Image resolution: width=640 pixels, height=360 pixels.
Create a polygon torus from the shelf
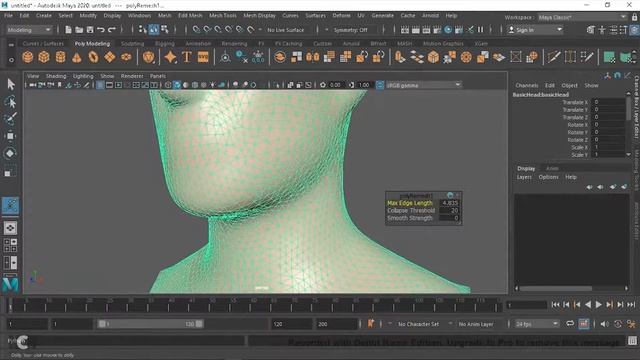pos(93,57)
